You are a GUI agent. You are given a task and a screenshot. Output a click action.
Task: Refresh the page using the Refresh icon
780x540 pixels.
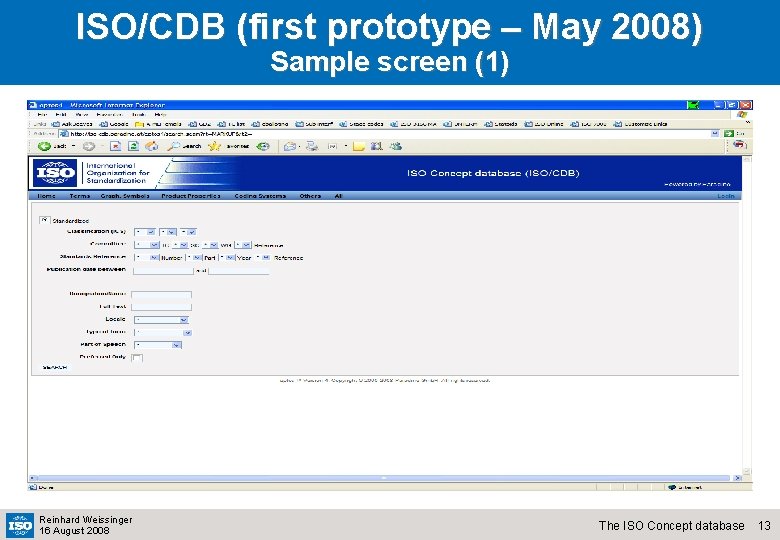133,146
